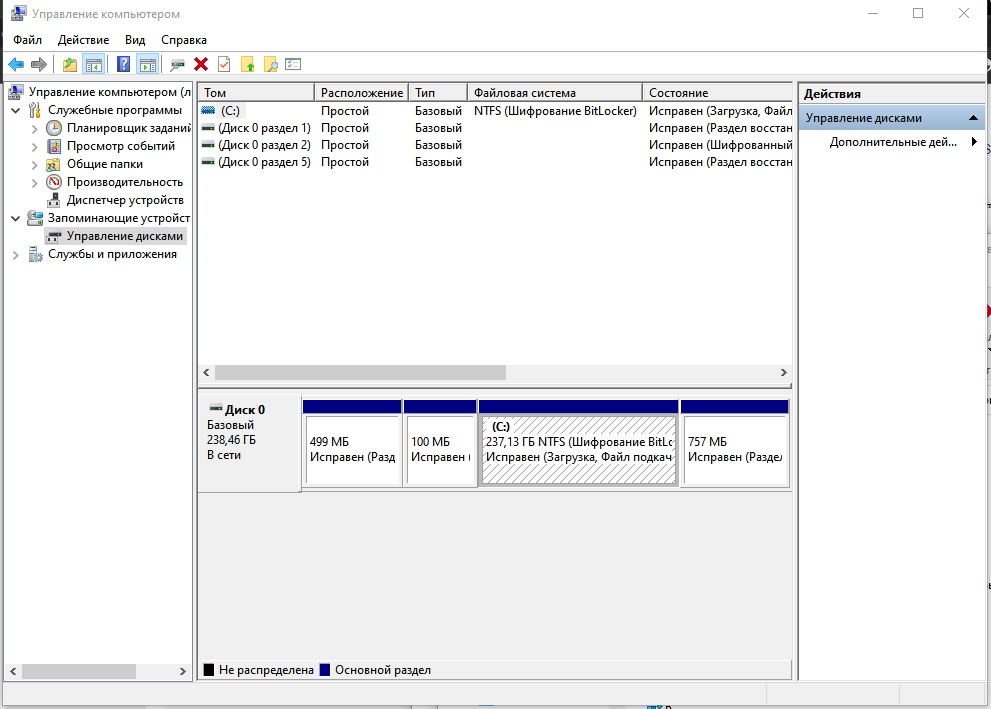Toggle the show/hide Action pane button
The image size is (991, 709).
[148, 64]
